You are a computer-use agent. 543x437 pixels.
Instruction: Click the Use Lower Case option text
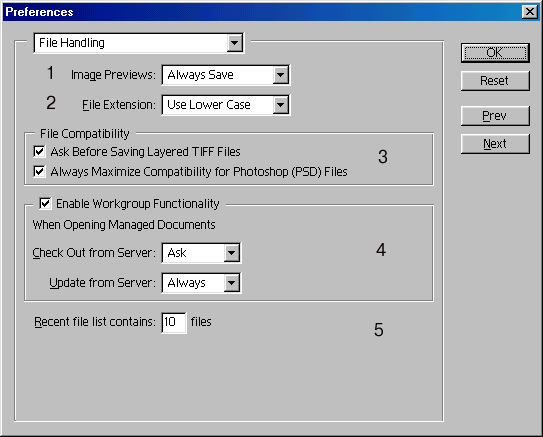209,105
